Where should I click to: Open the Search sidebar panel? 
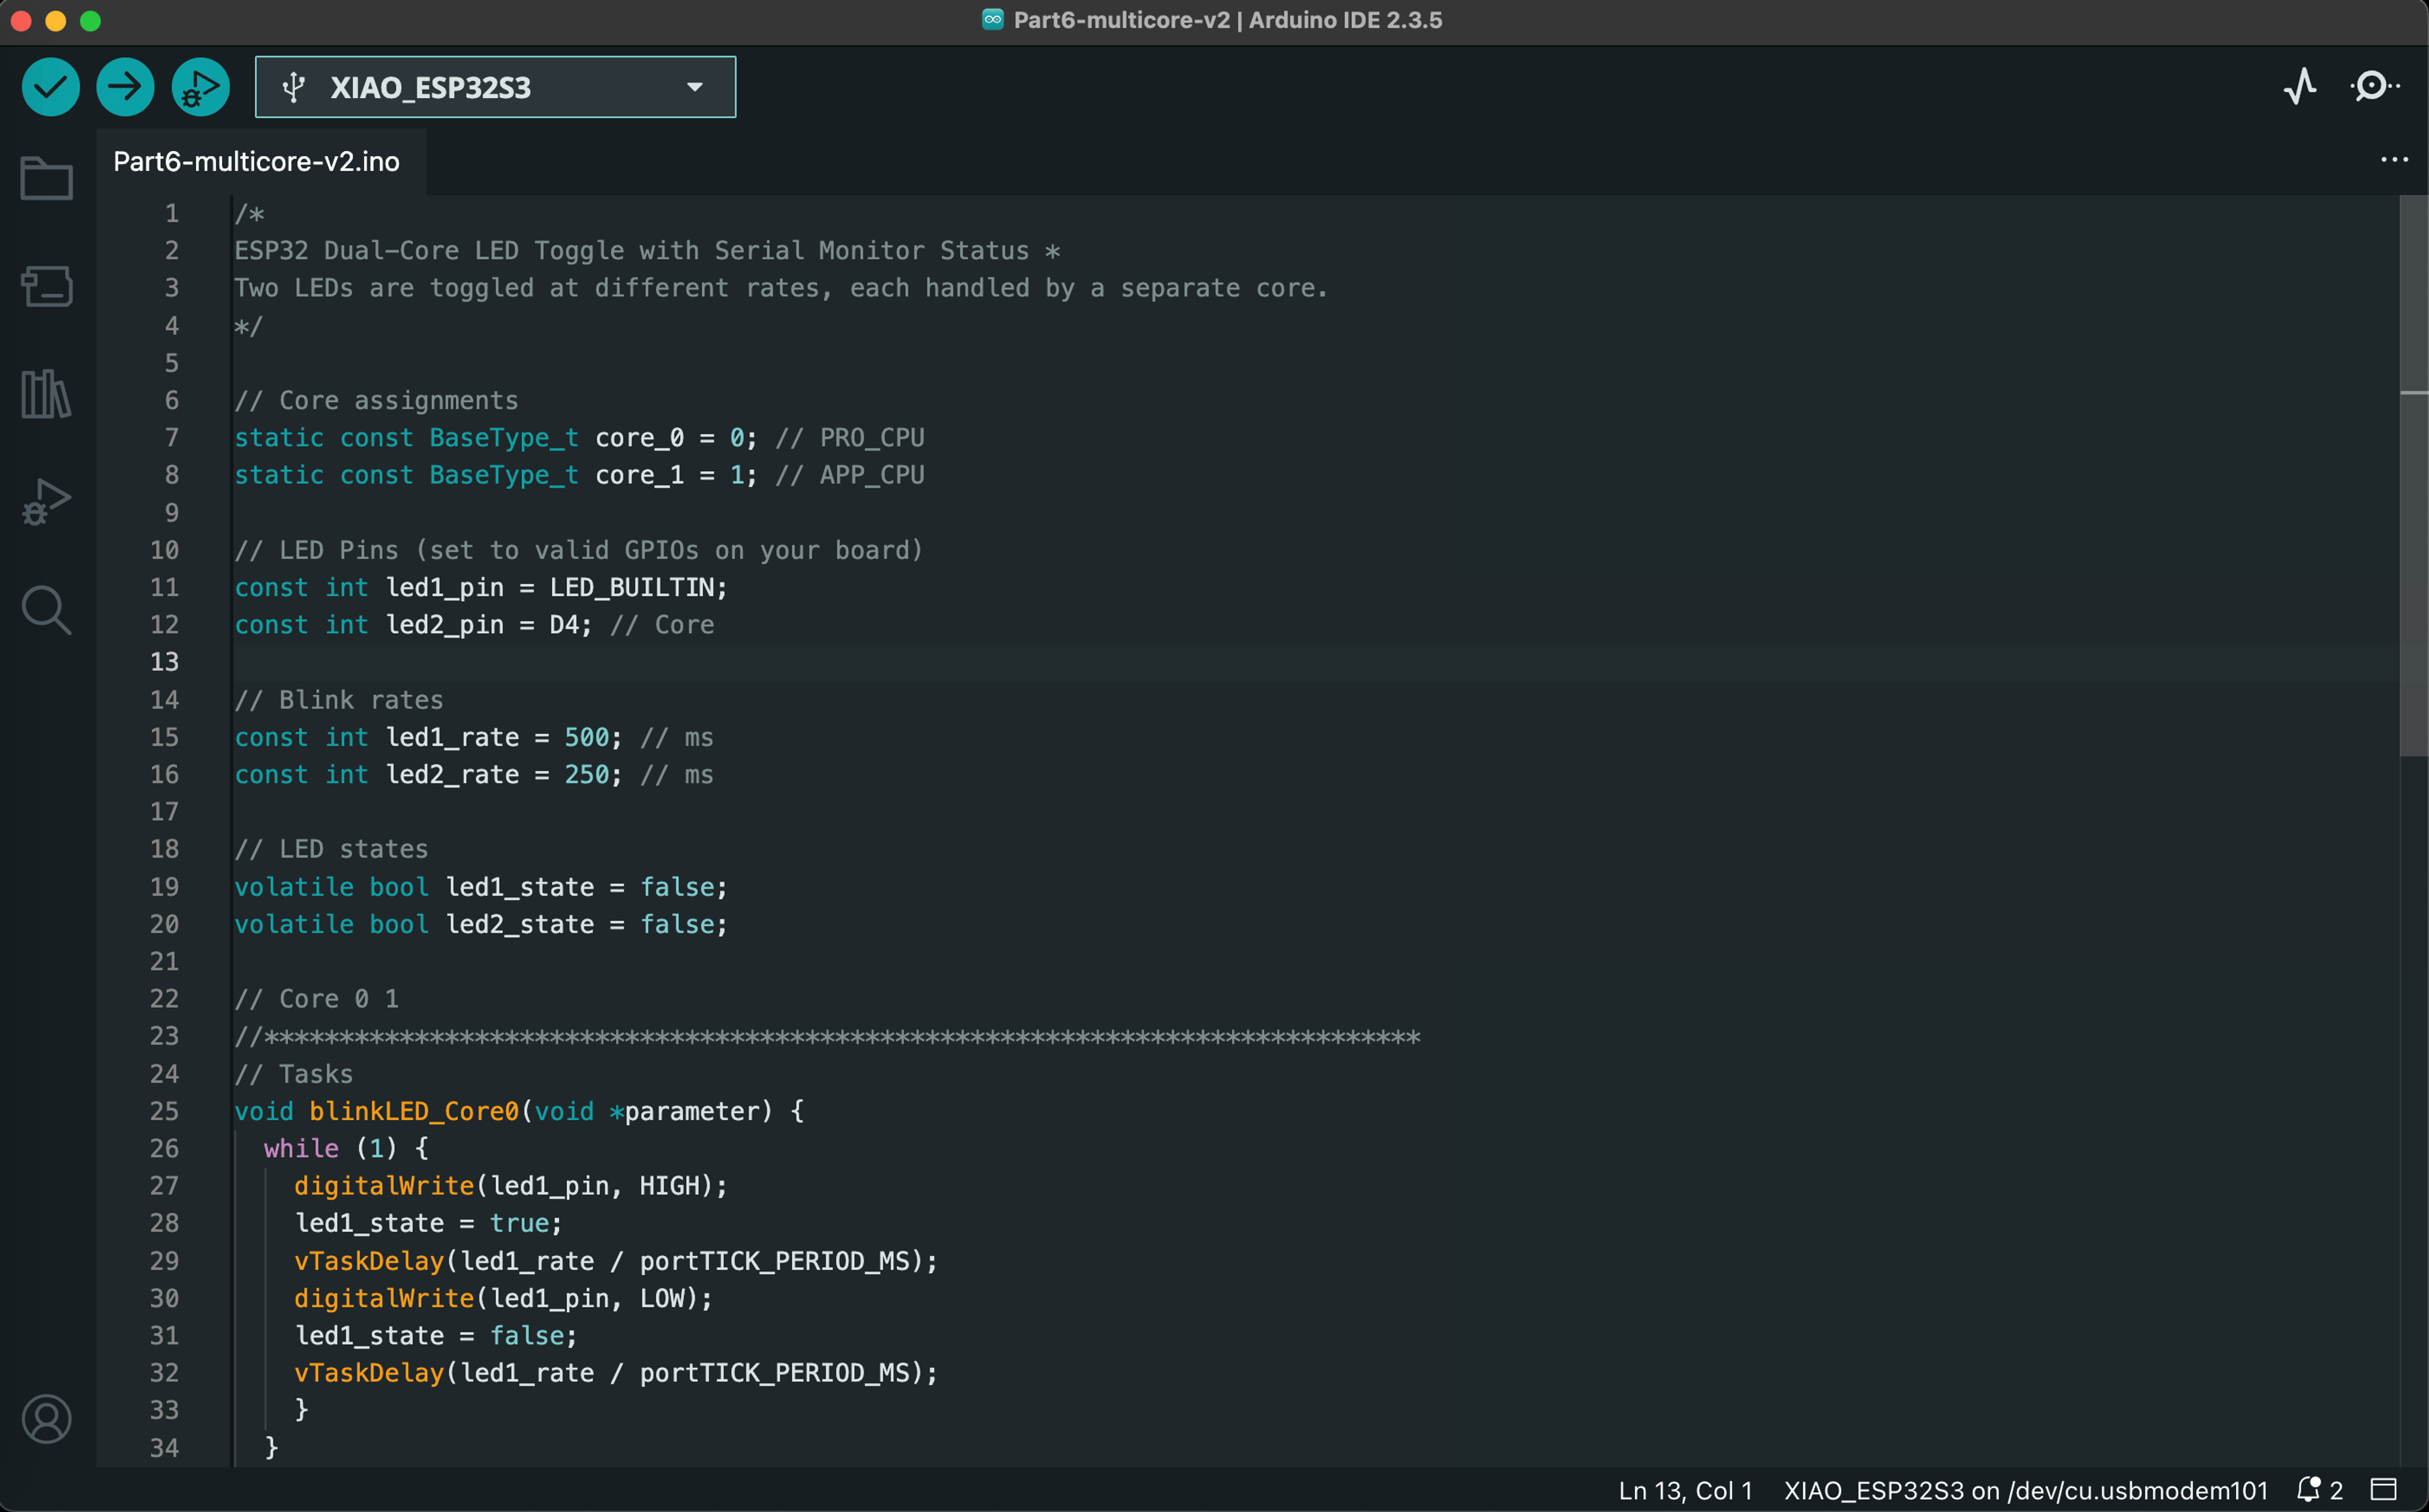[46, 610]
